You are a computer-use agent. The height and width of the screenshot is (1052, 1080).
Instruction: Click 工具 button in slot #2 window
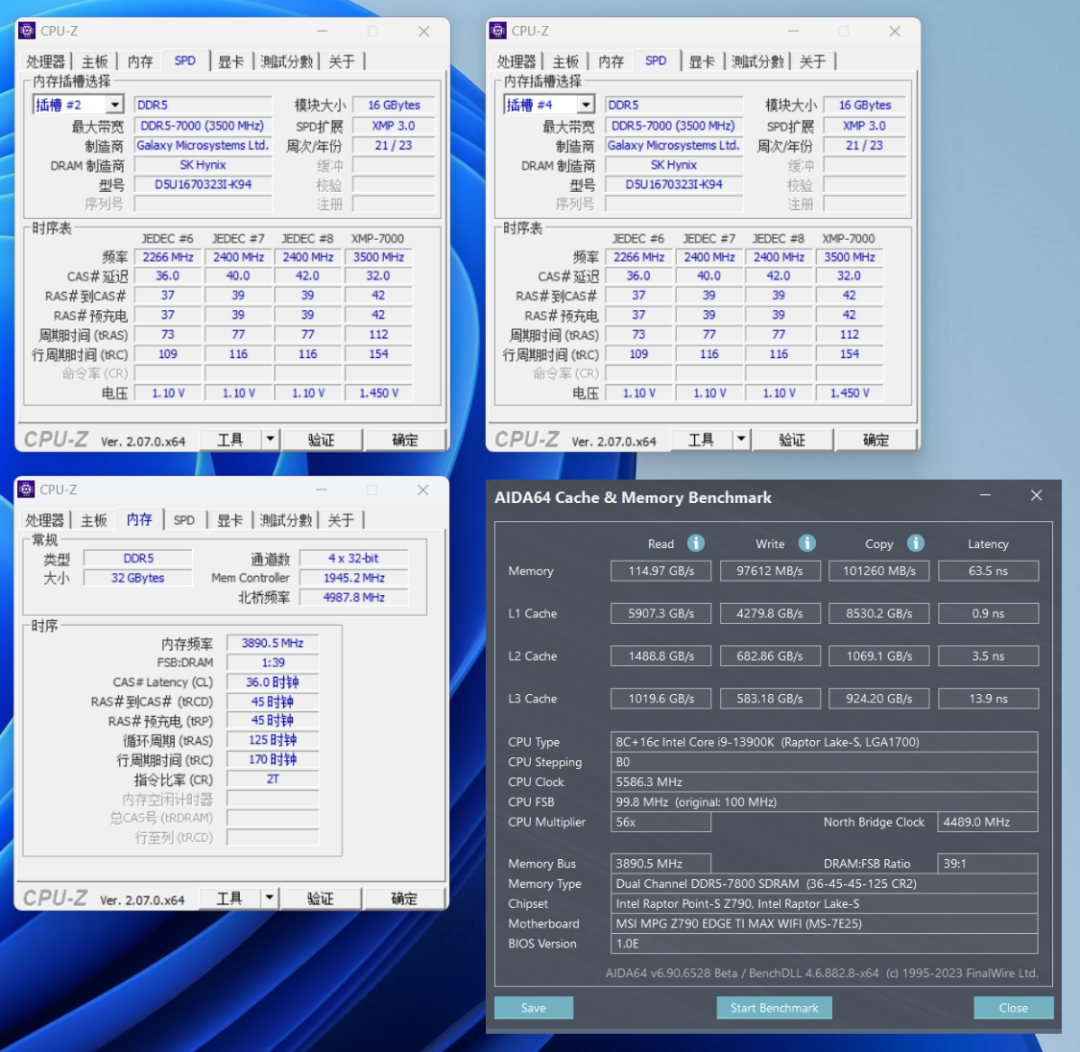(231, 440)
